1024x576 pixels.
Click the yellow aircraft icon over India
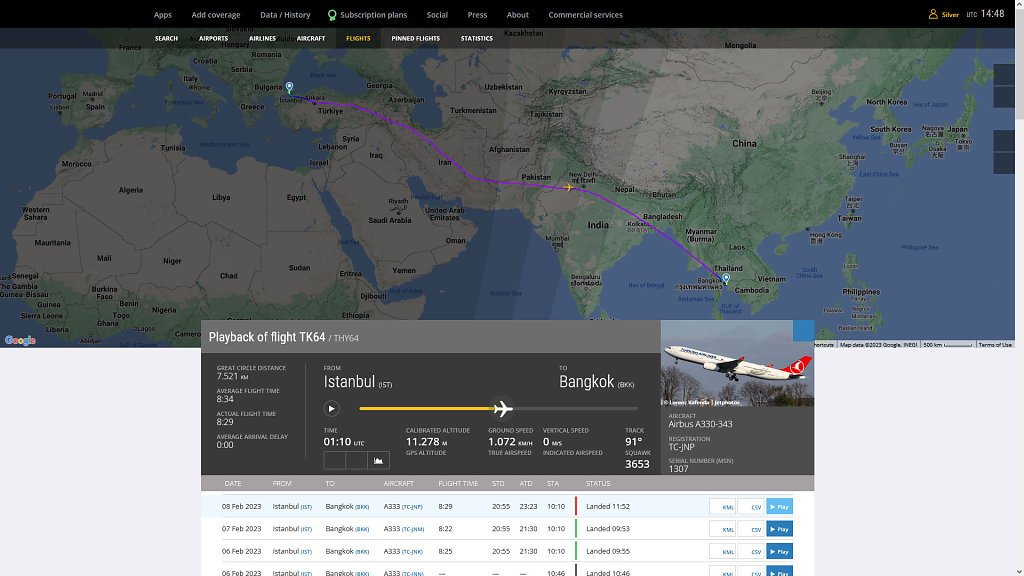tap(568, 187)
